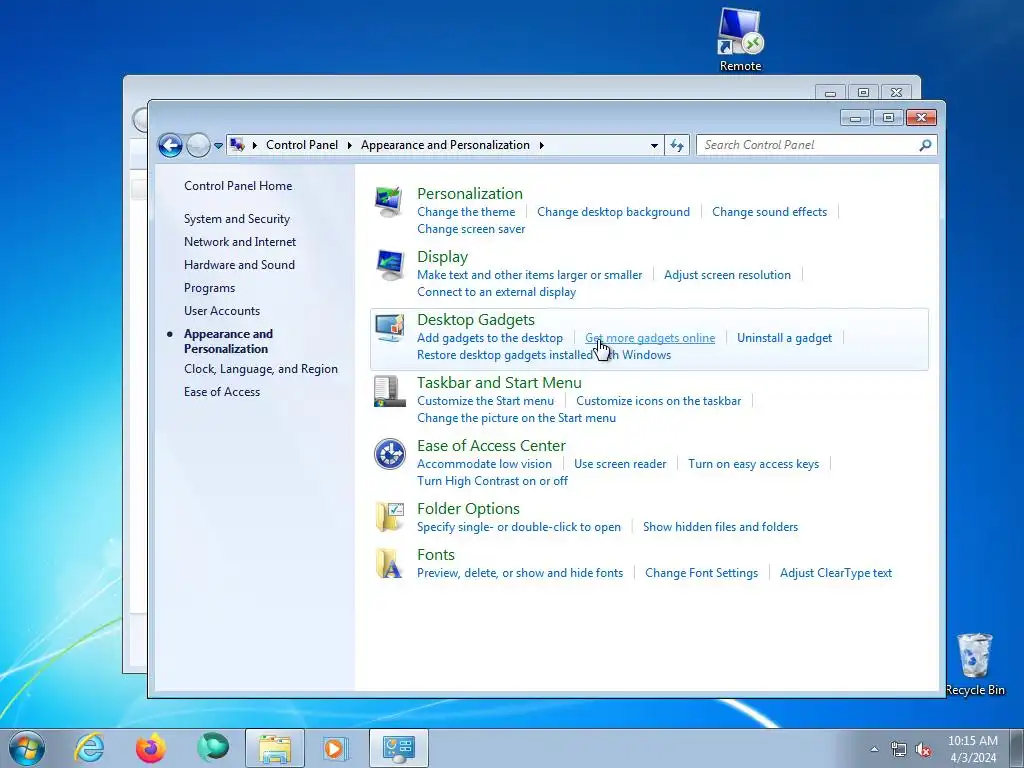This screenshot has width=1024, height=768.
Task: Open the Recycle Bin
Action: 975,664
